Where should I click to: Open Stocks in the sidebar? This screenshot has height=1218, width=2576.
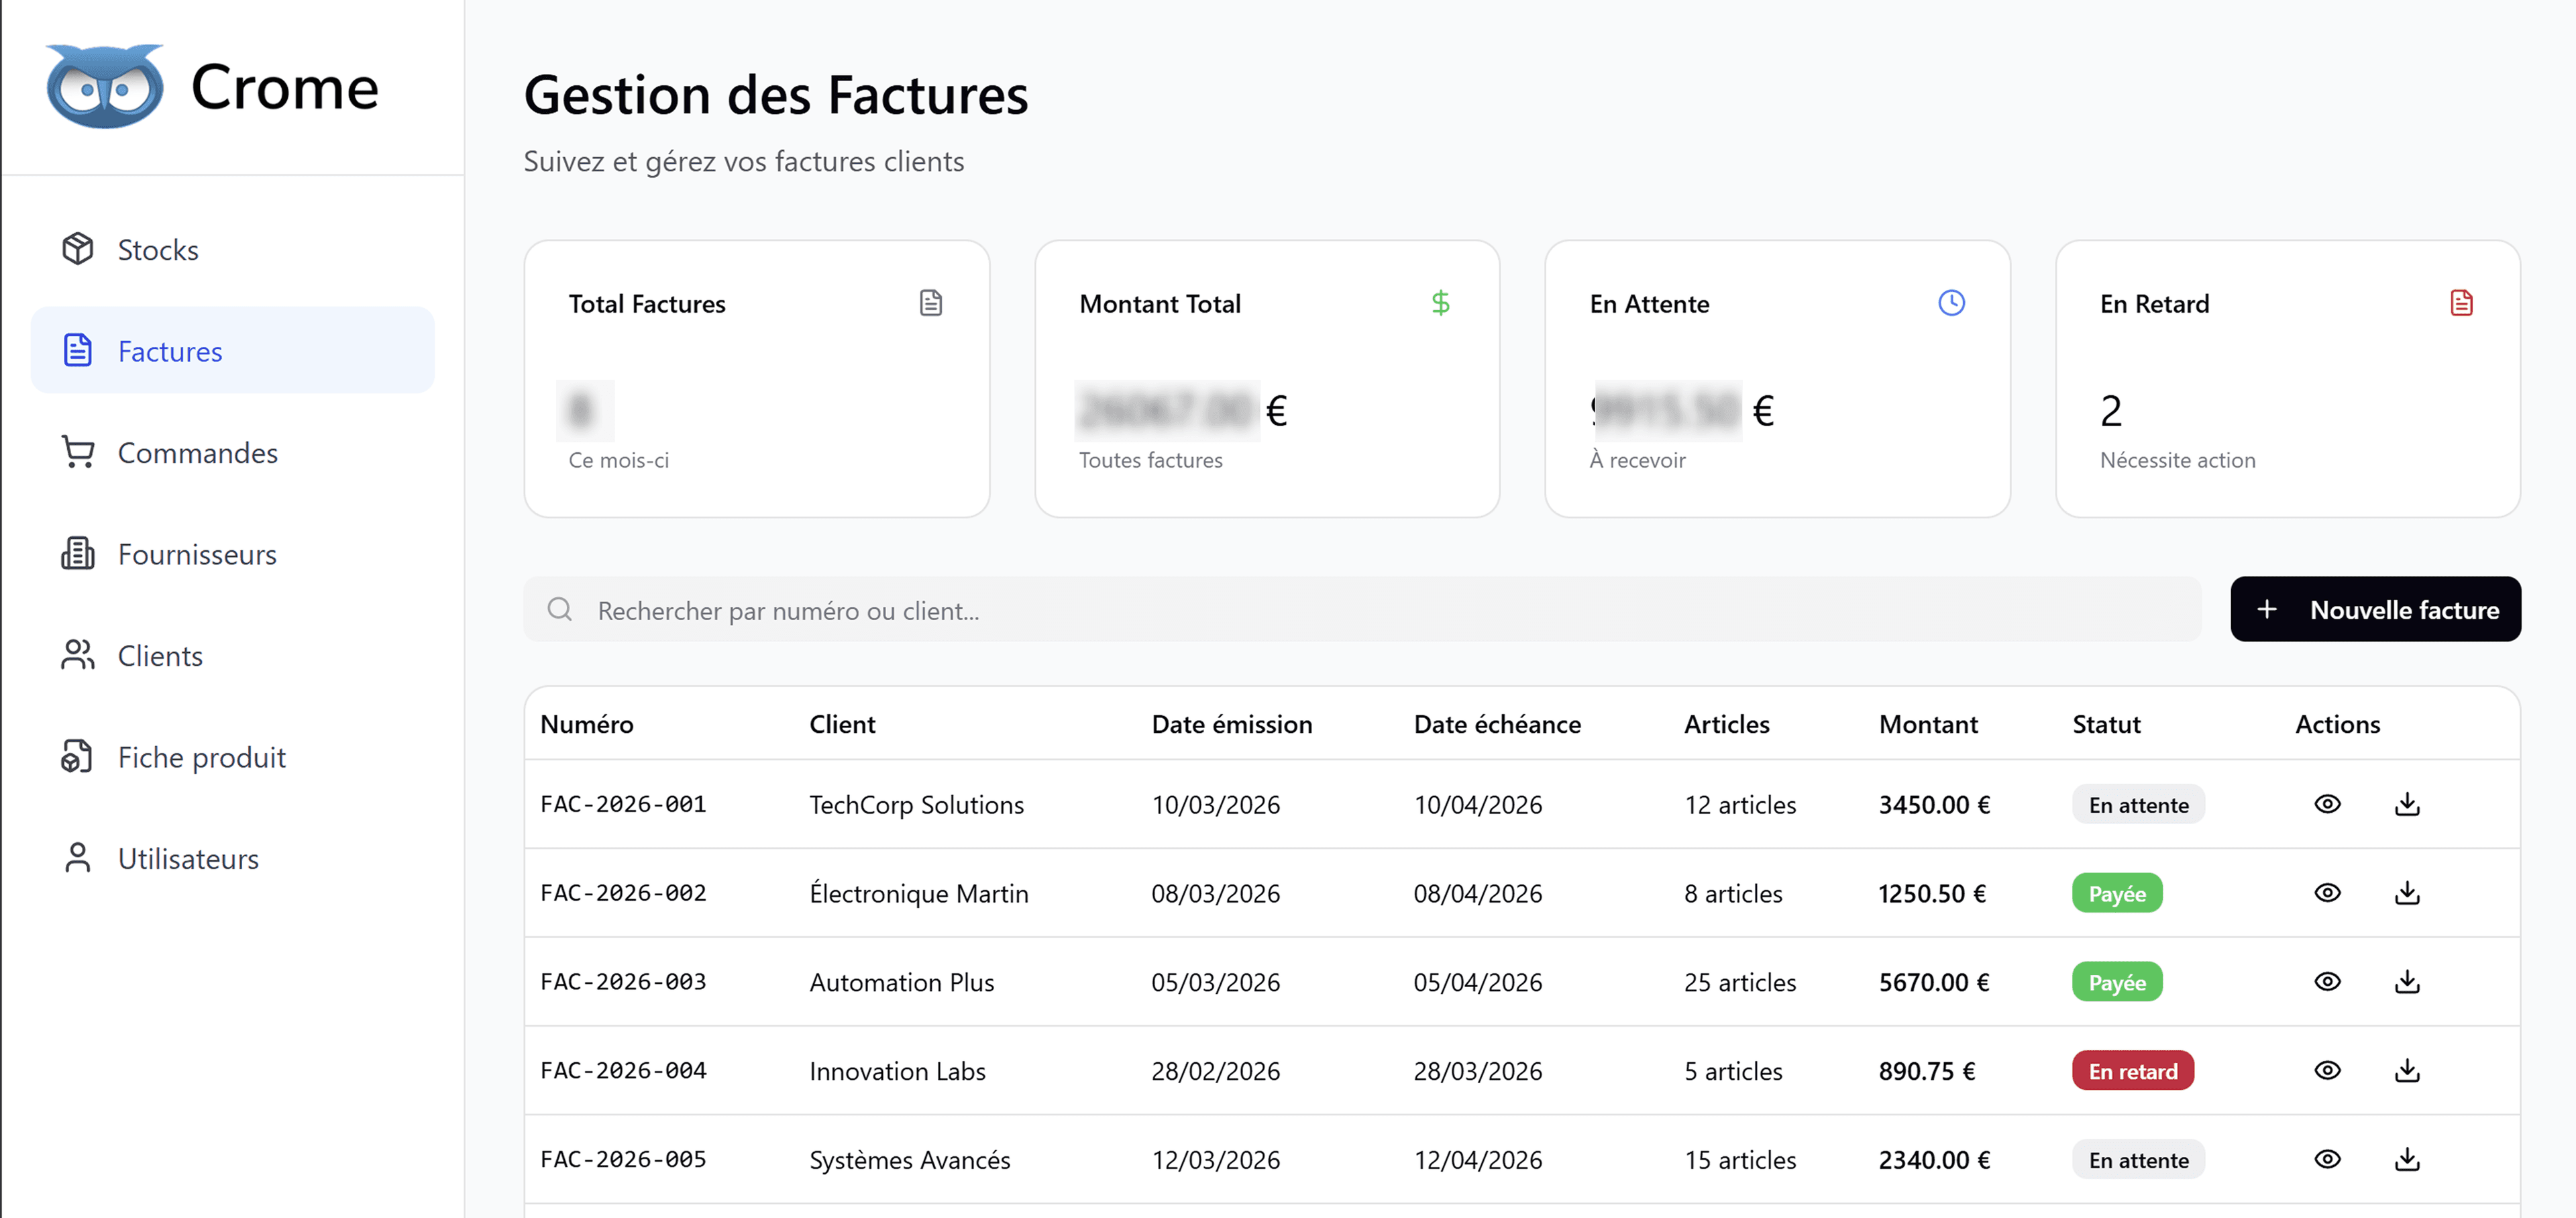pyautogui.click(x=232, y=249)
